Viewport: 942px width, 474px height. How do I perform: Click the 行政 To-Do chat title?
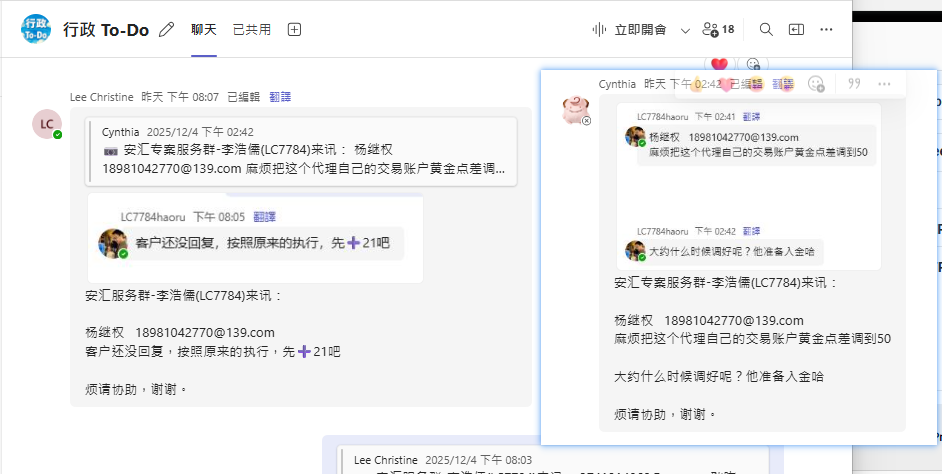point(106,29)
